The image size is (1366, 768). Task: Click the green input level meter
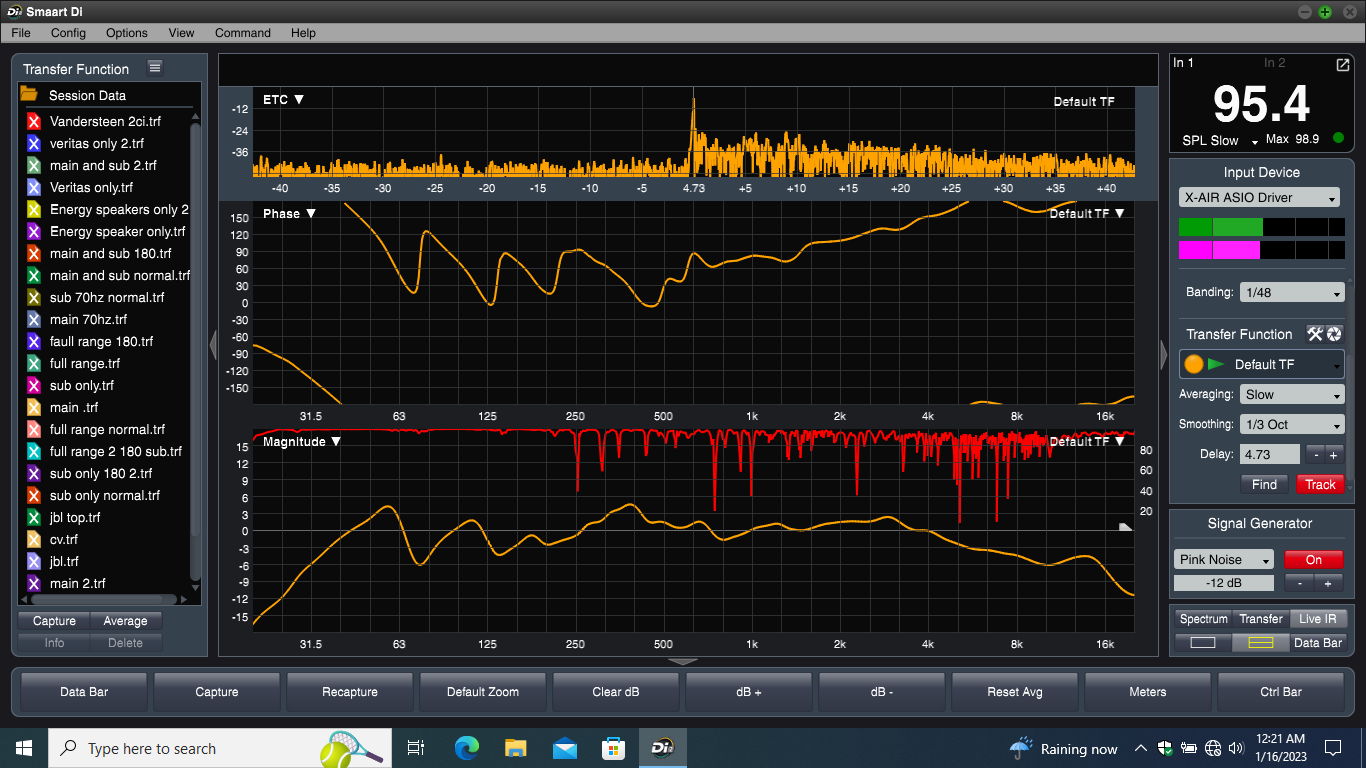pyautogui.click(x=1261, y=227)
